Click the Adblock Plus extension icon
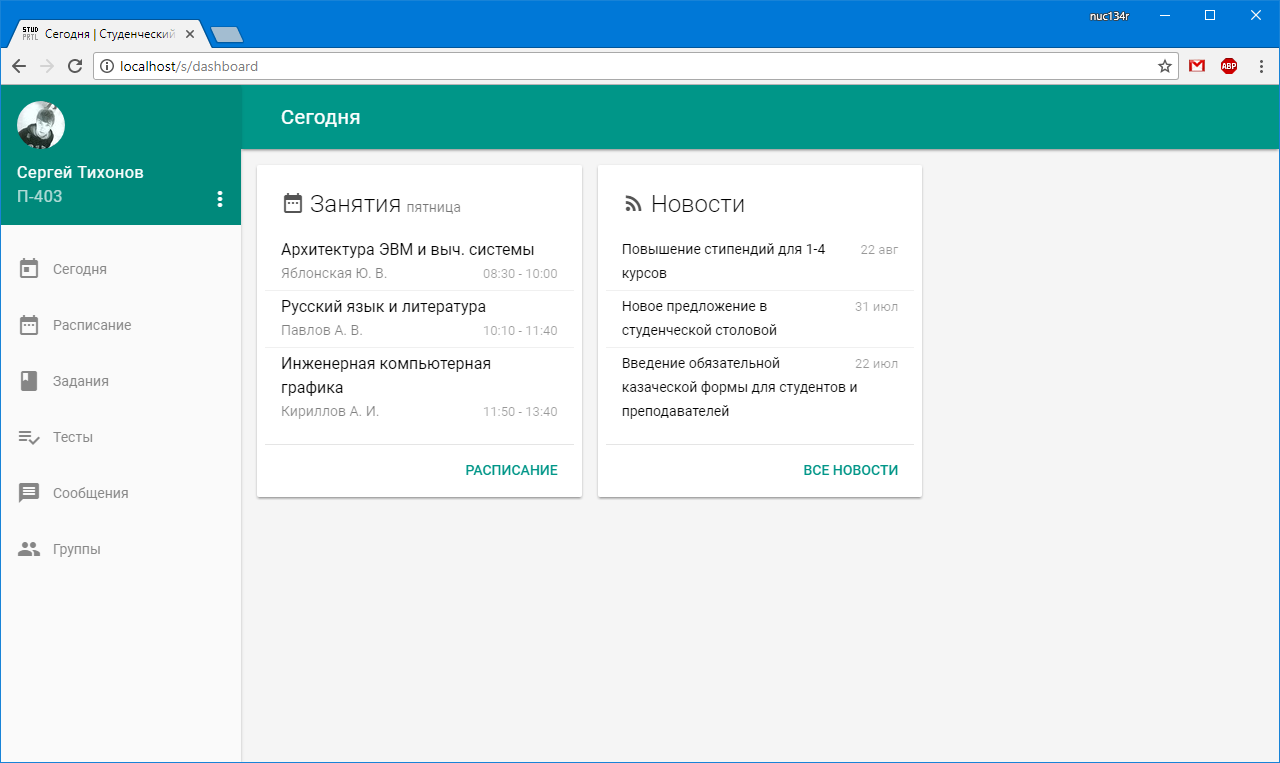The width and height of the screenshot is (1280, 763). (1229, 65)
